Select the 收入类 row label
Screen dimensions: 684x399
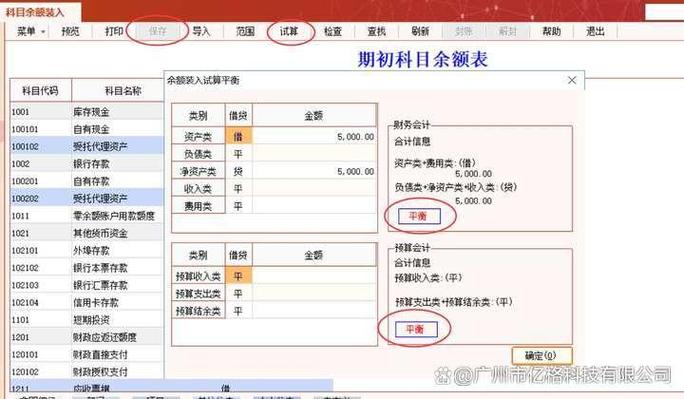pos(198,189)
